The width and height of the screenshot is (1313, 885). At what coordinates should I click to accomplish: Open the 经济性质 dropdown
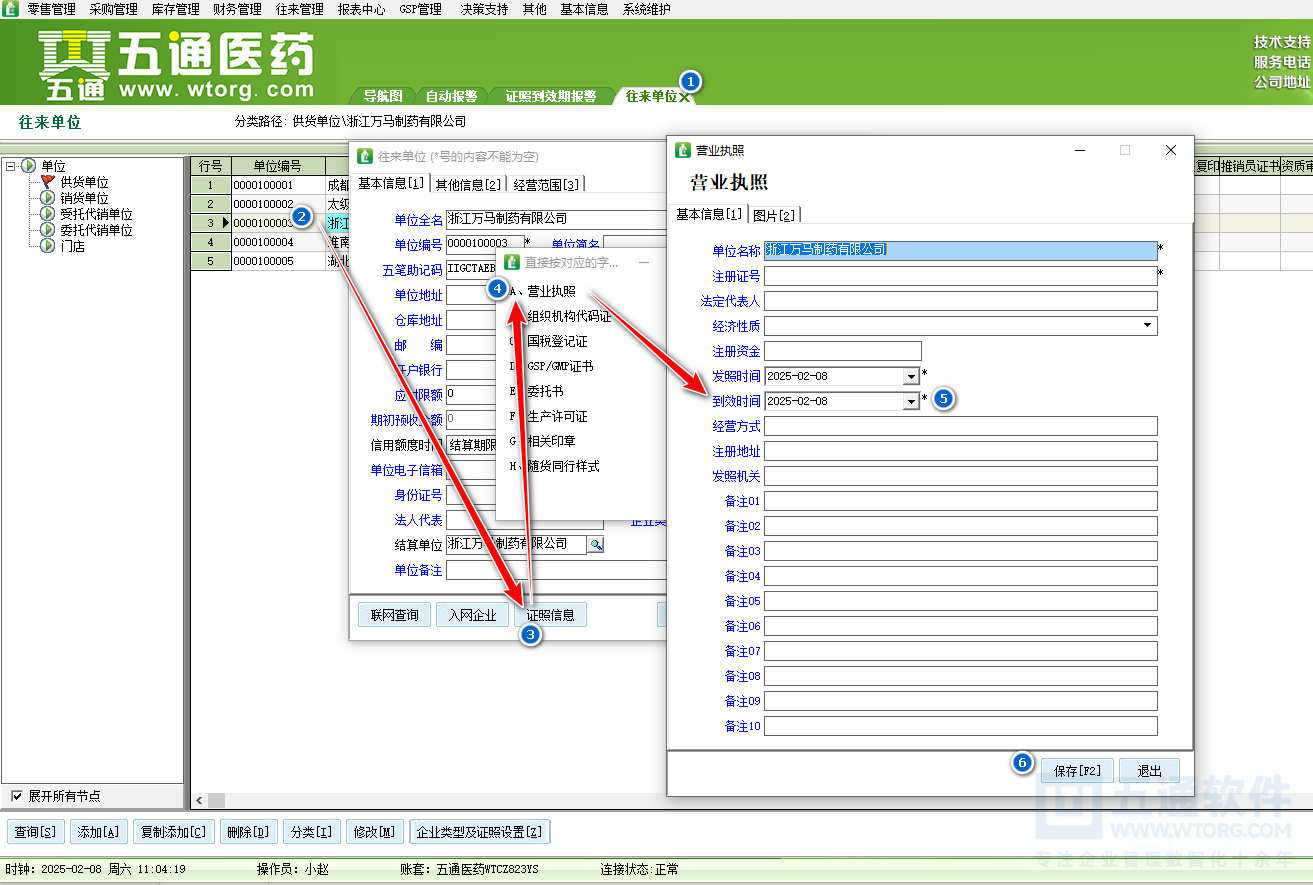1146,326
